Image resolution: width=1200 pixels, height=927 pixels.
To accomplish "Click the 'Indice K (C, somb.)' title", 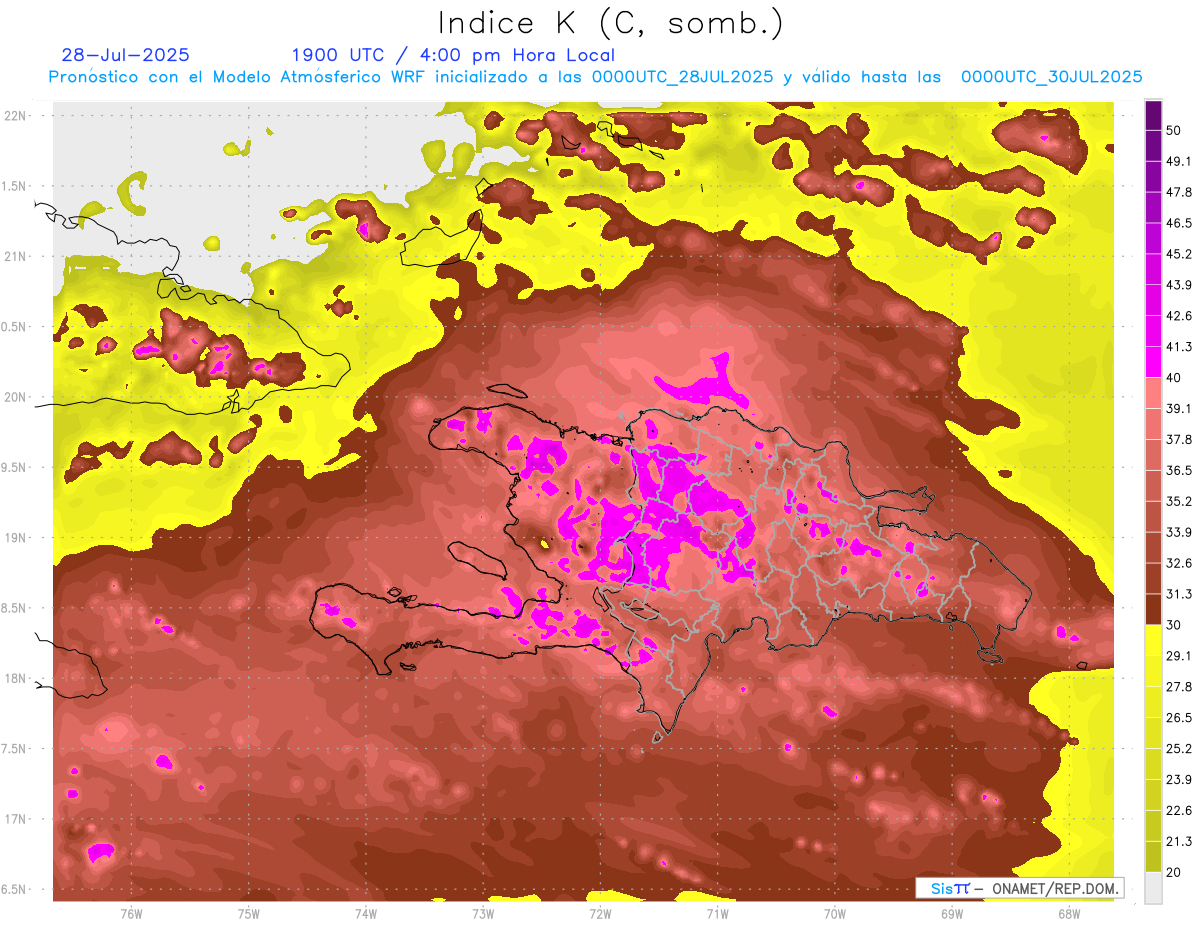I will pos(610,24).
